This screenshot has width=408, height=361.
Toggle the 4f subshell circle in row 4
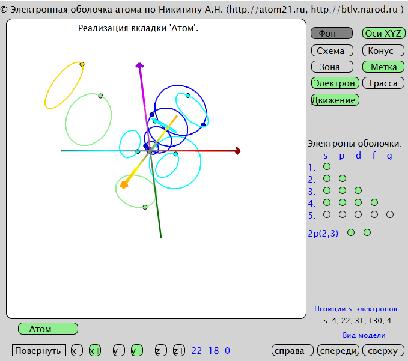(374, 202)
